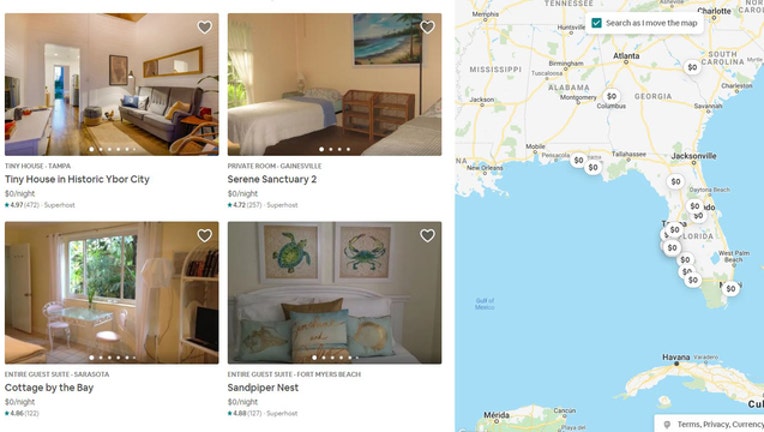Select Cottage by the Bay listing title
764x432 pixels.
pos(49,388)
